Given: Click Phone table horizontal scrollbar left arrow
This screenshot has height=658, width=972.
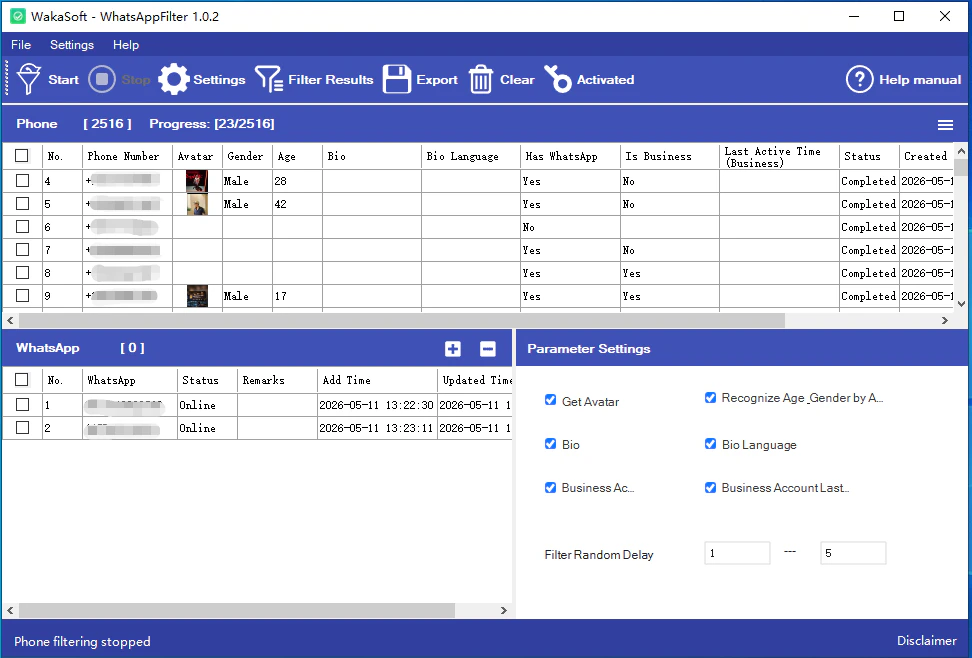Looking at the screenshot, I should [x=10, y=321].
